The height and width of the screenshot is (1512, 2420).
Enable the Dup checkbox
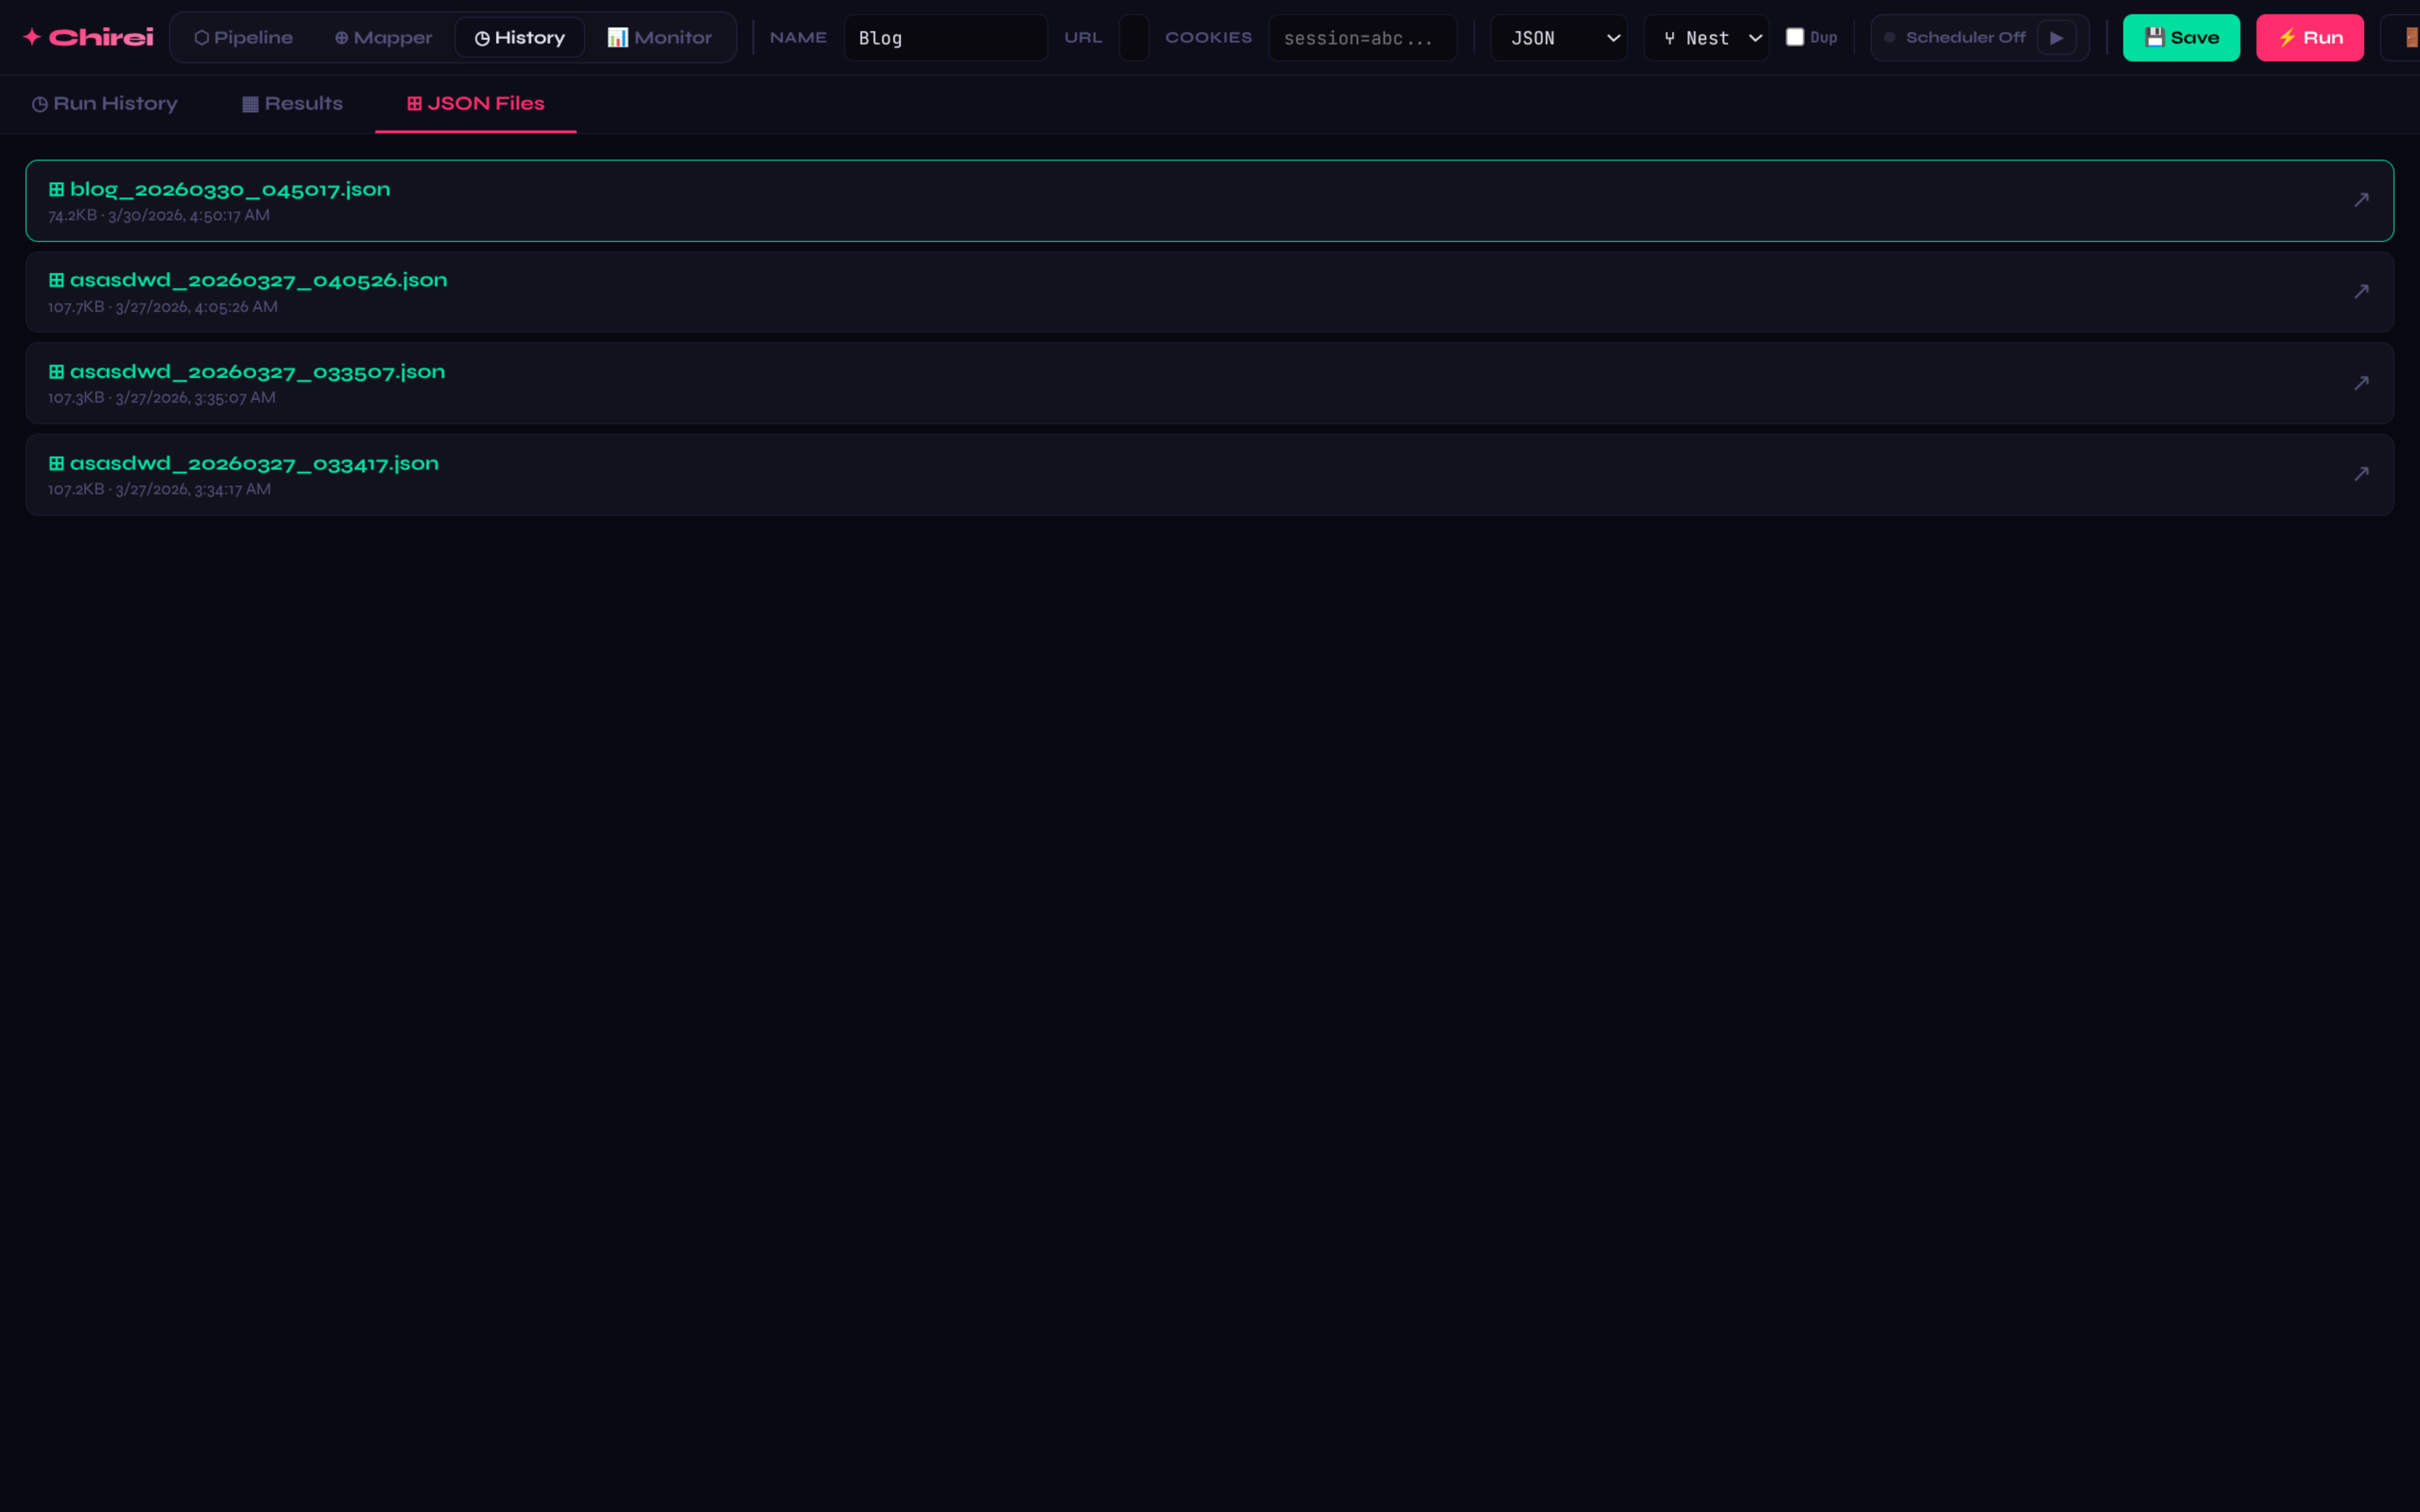[x=1795, y=37]
